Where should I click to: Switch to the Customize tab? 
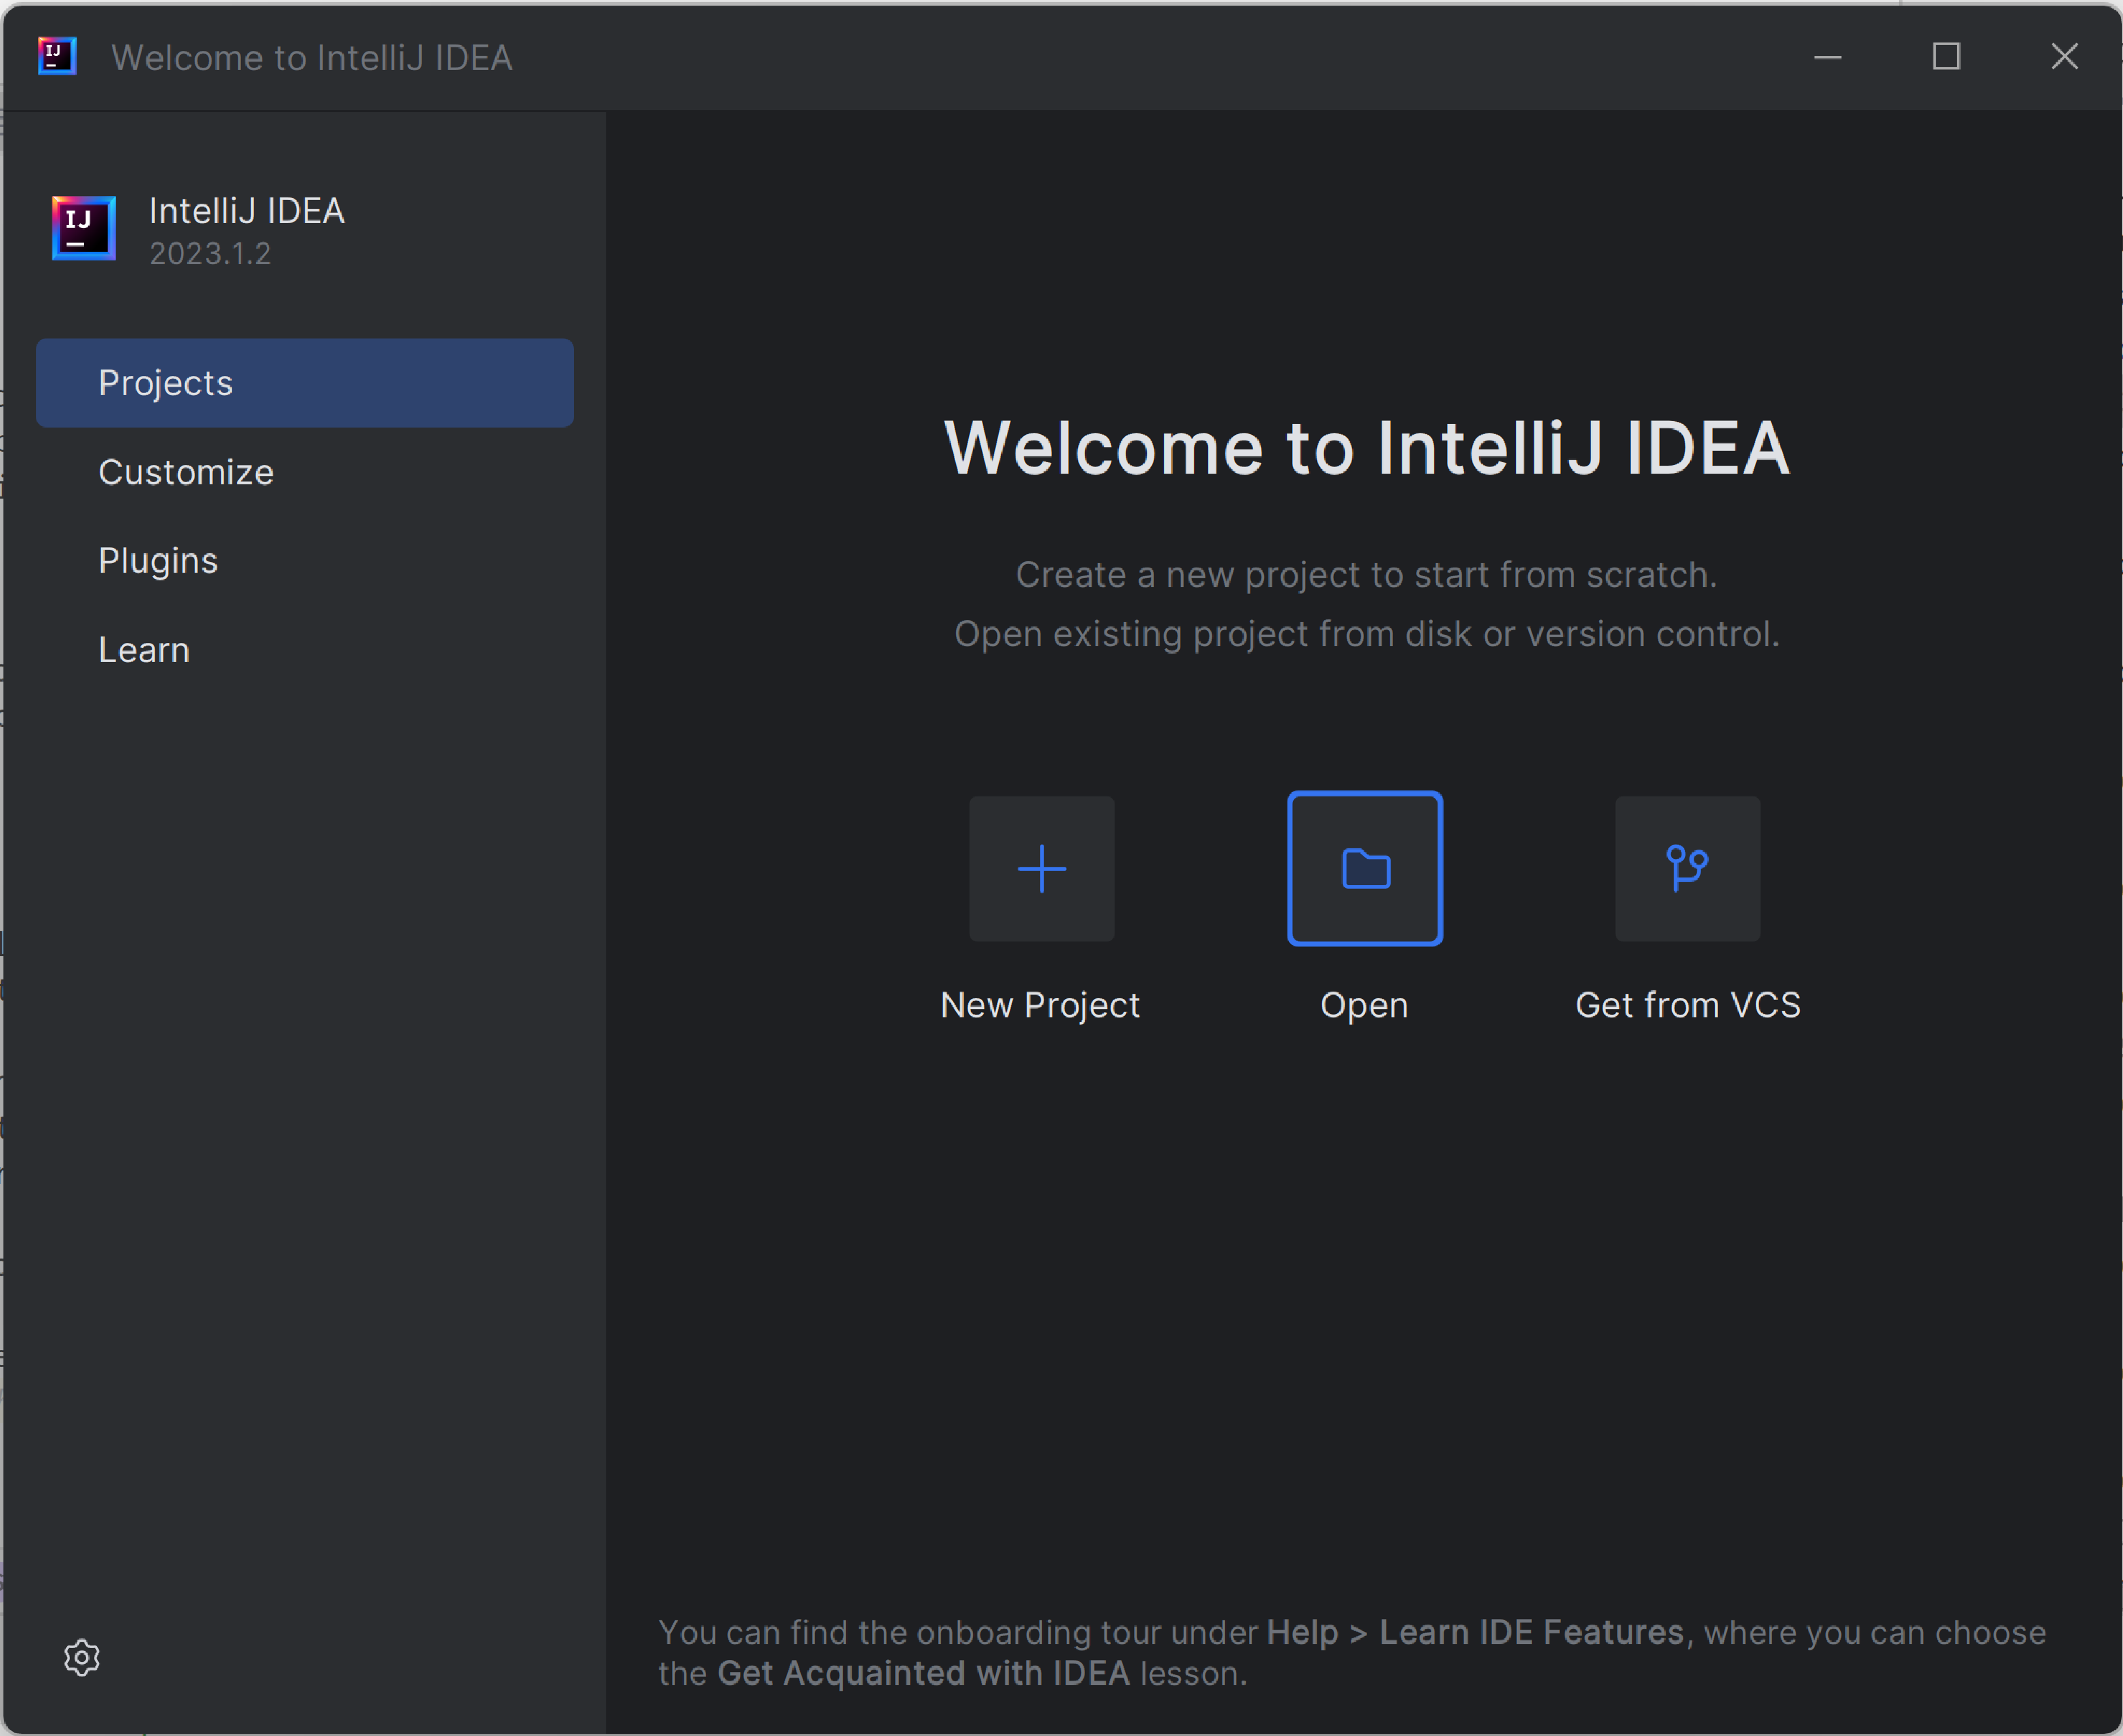(186, 472)
